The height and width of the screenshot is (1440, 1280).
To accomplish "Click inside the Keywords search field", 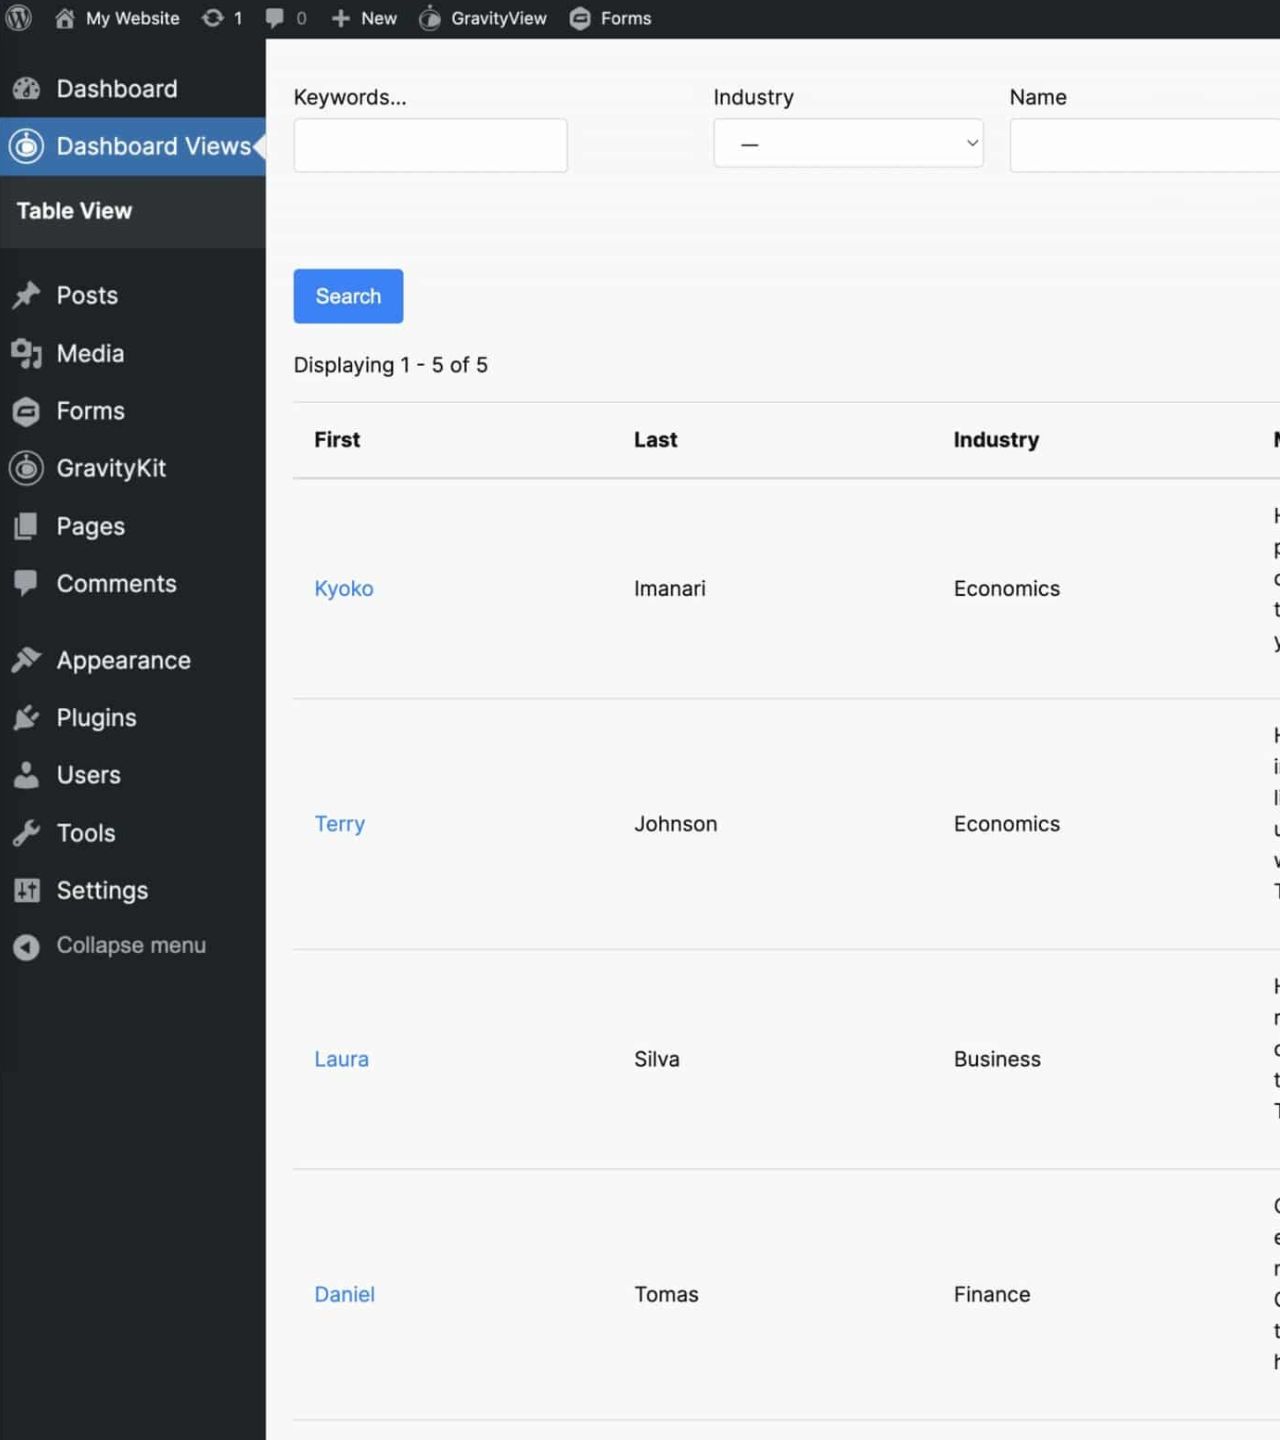I will click(430, 144).
